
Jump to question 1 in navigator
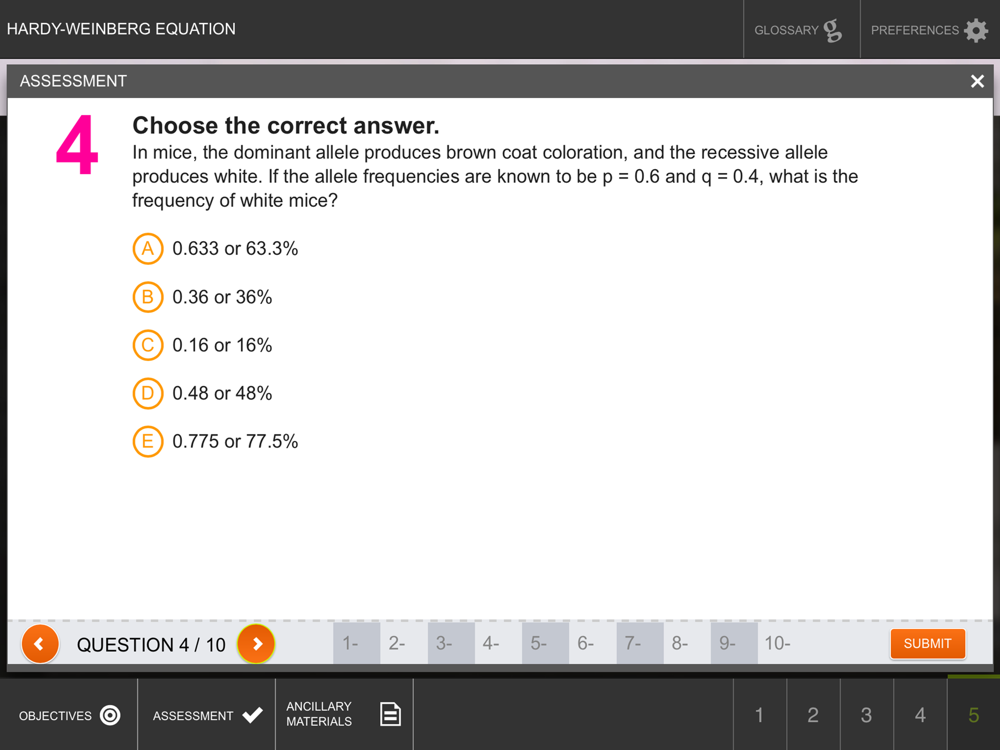pyautogui.click(x=357, y=643)
